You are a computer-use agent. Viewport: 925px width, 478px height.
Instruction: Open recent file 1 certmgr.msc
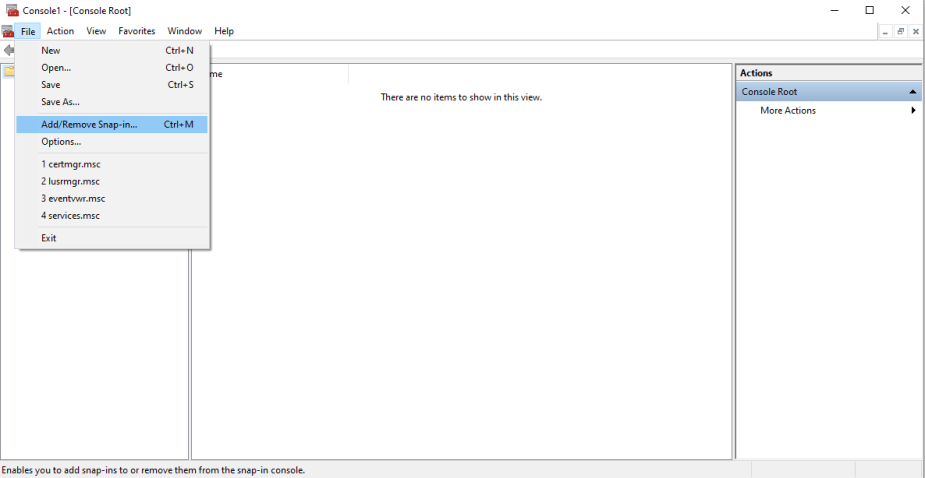[112, 164]
